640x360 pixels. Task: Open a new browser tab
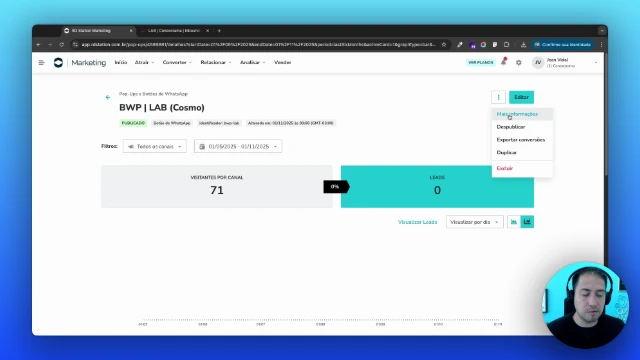pyautogui.click(x=219, y=31)
